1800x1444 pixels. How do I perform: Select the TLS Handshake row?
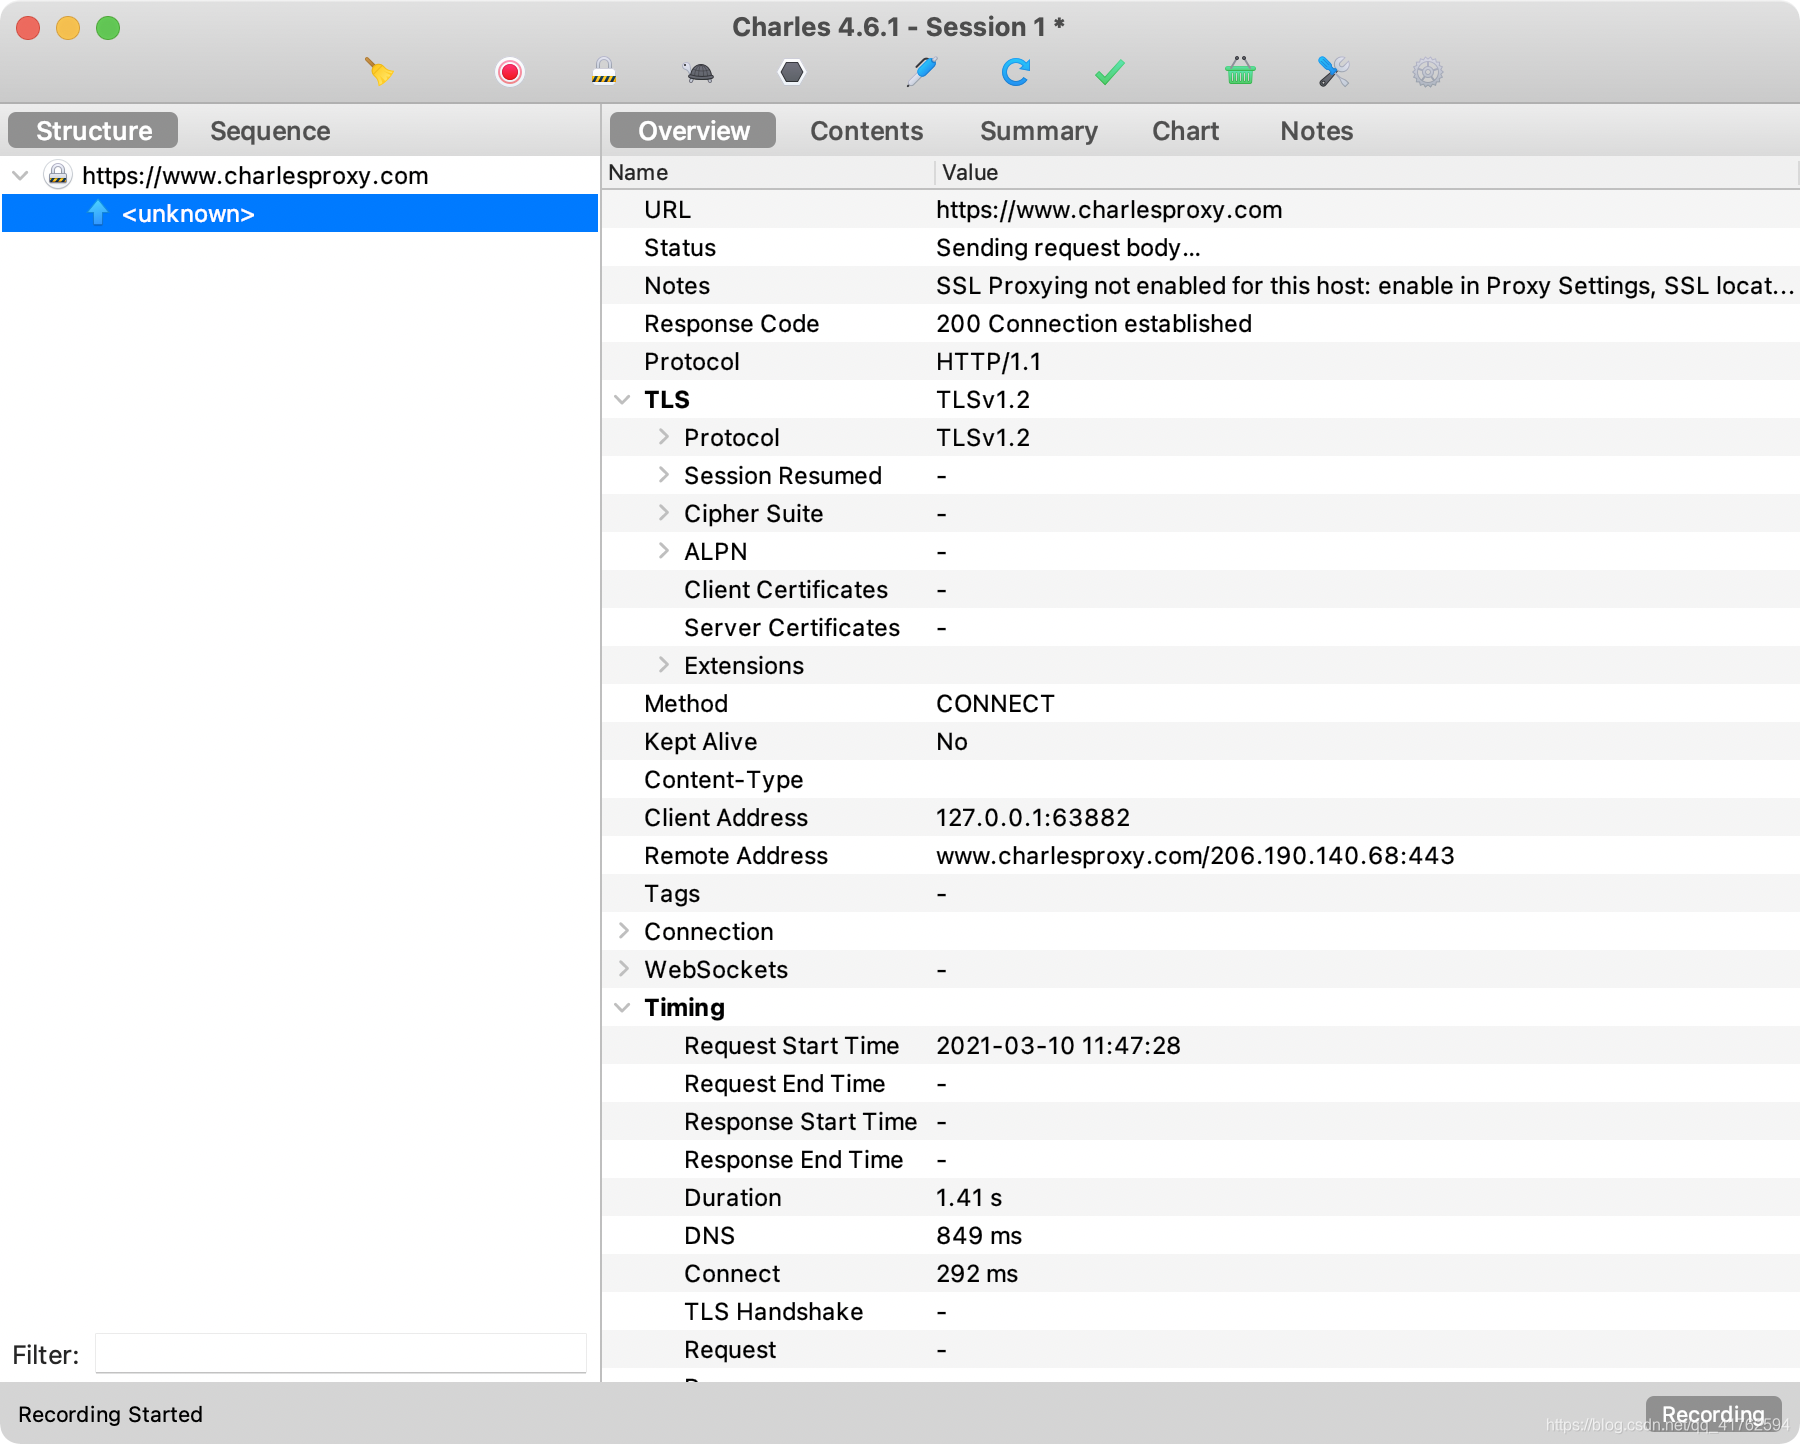[1200, 1312]
